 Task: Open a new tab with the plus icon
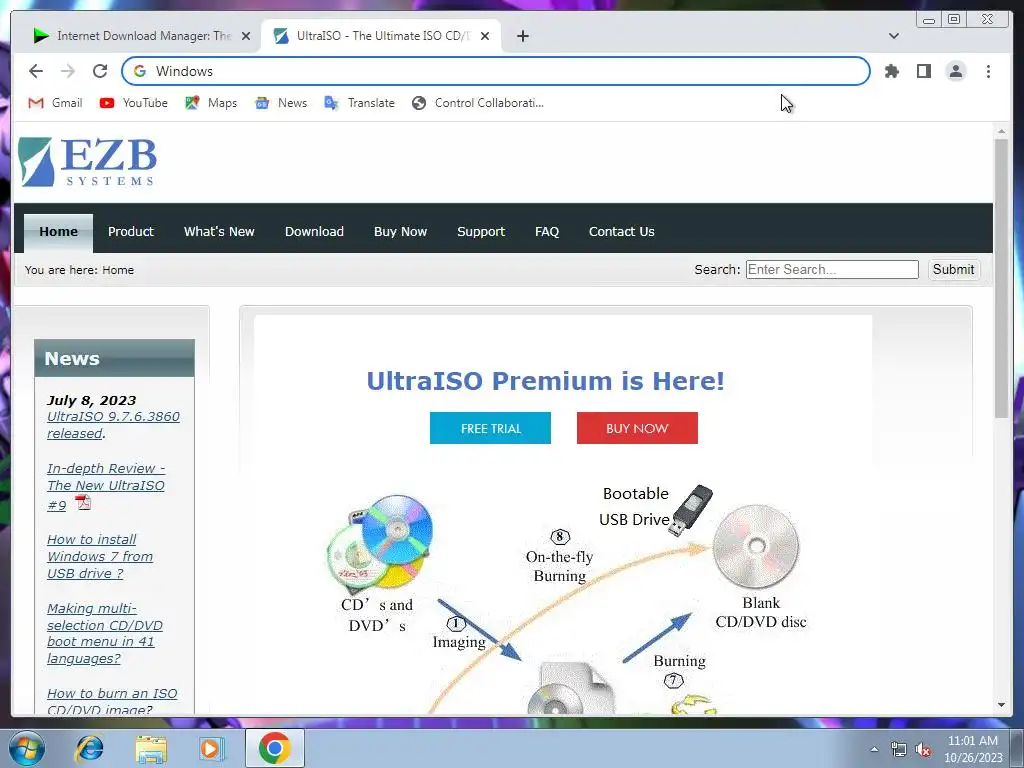(x=522, y=36)
